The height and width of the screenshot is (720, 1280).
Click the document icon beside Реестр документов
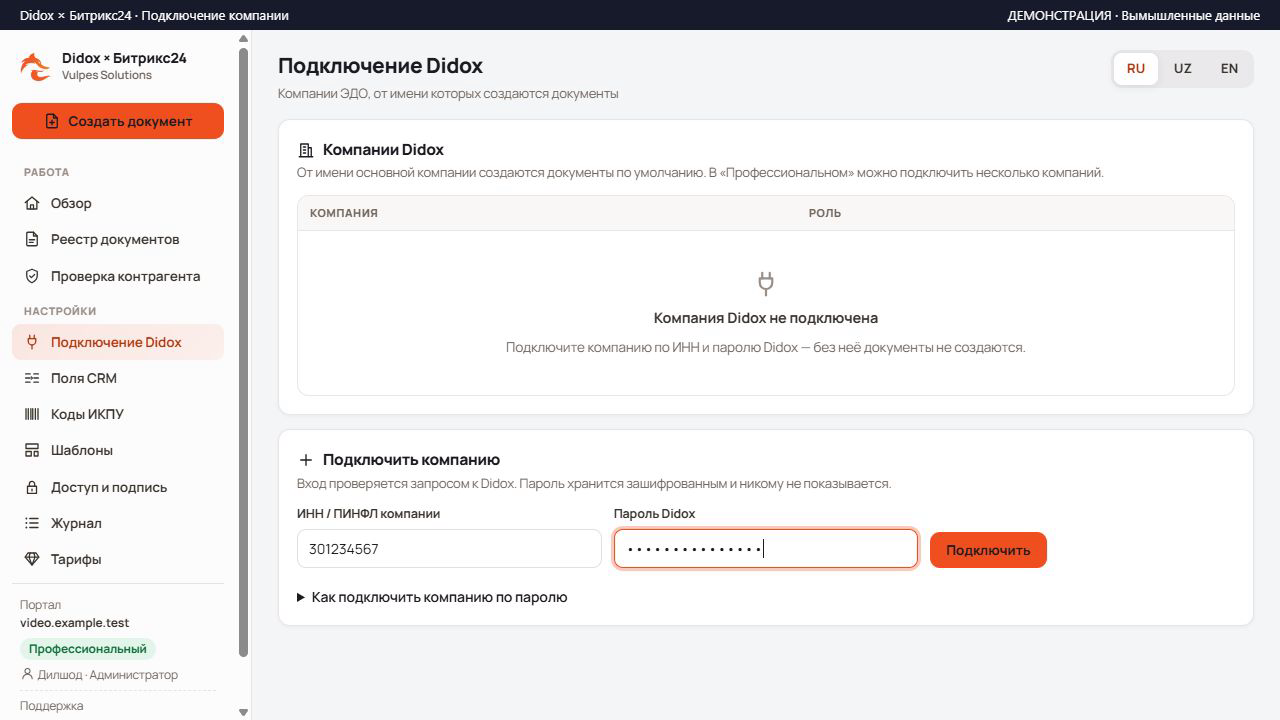[32, 239]
